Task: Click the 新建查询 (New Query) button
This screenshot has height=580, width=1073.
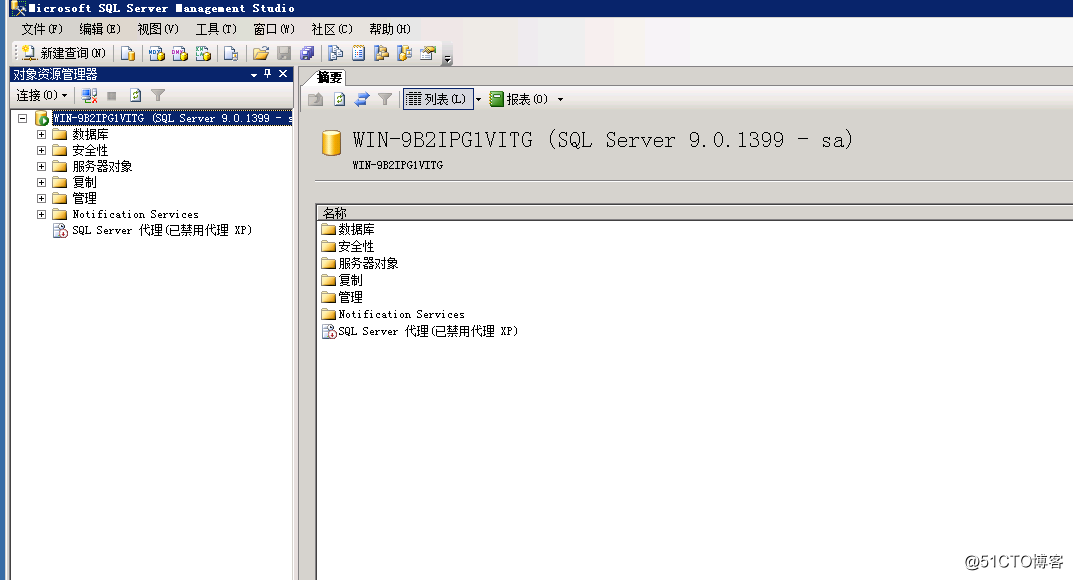Action: (64, 53)
